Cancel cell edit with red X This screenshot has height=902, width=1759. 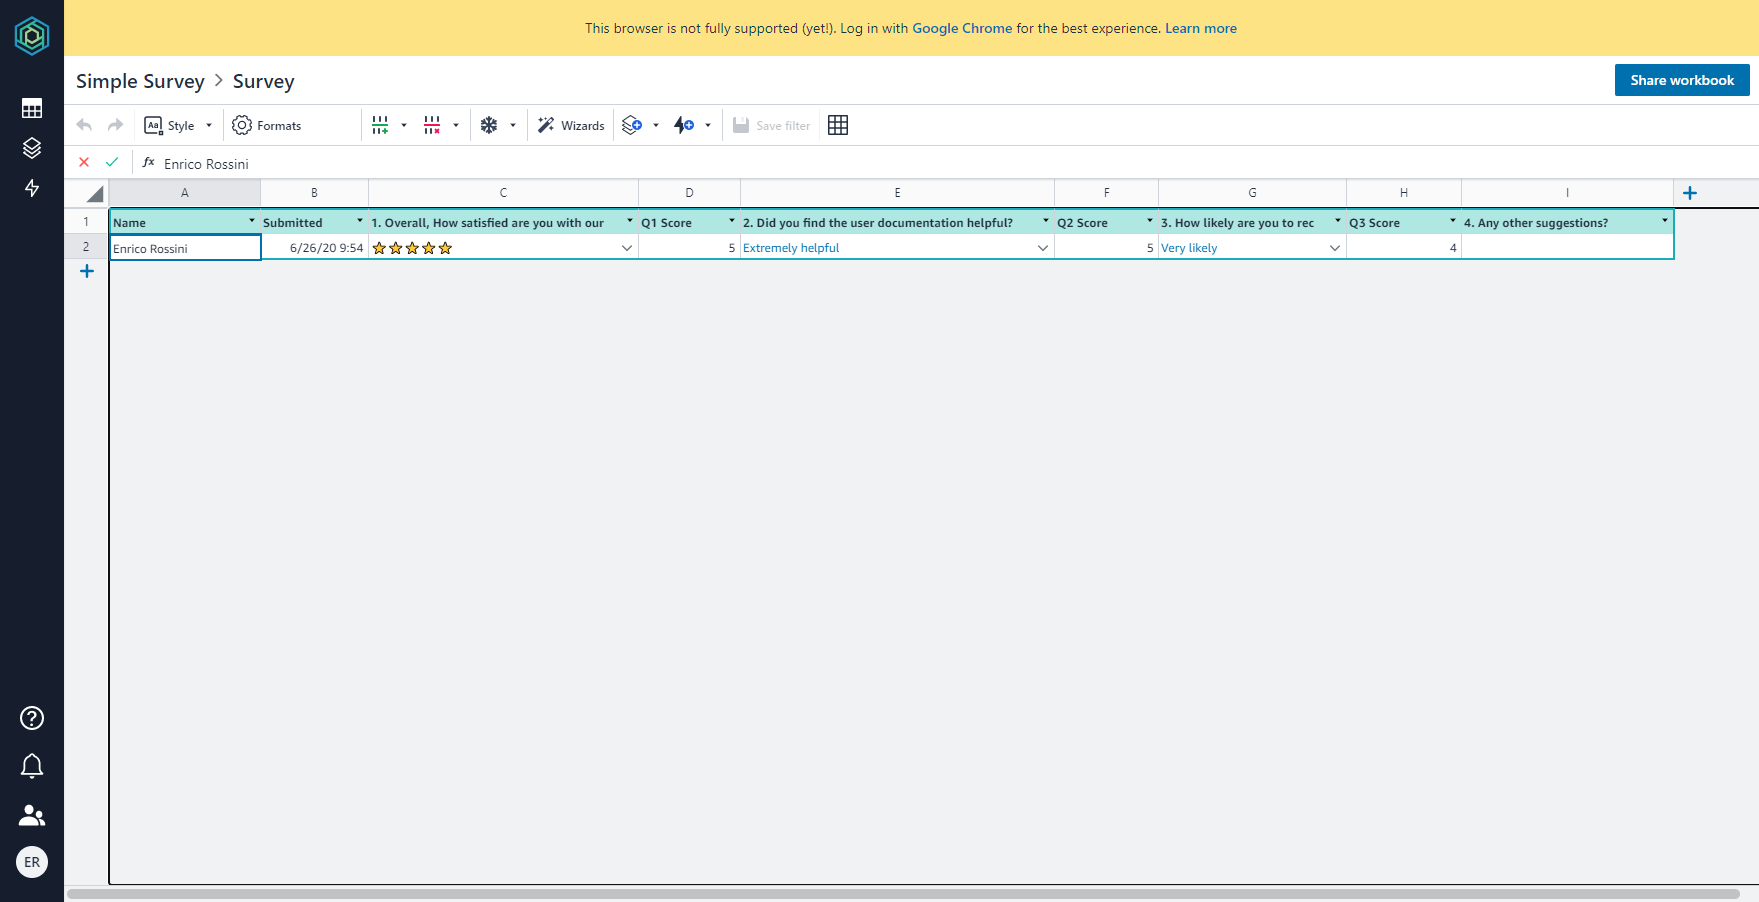(84, 162)
